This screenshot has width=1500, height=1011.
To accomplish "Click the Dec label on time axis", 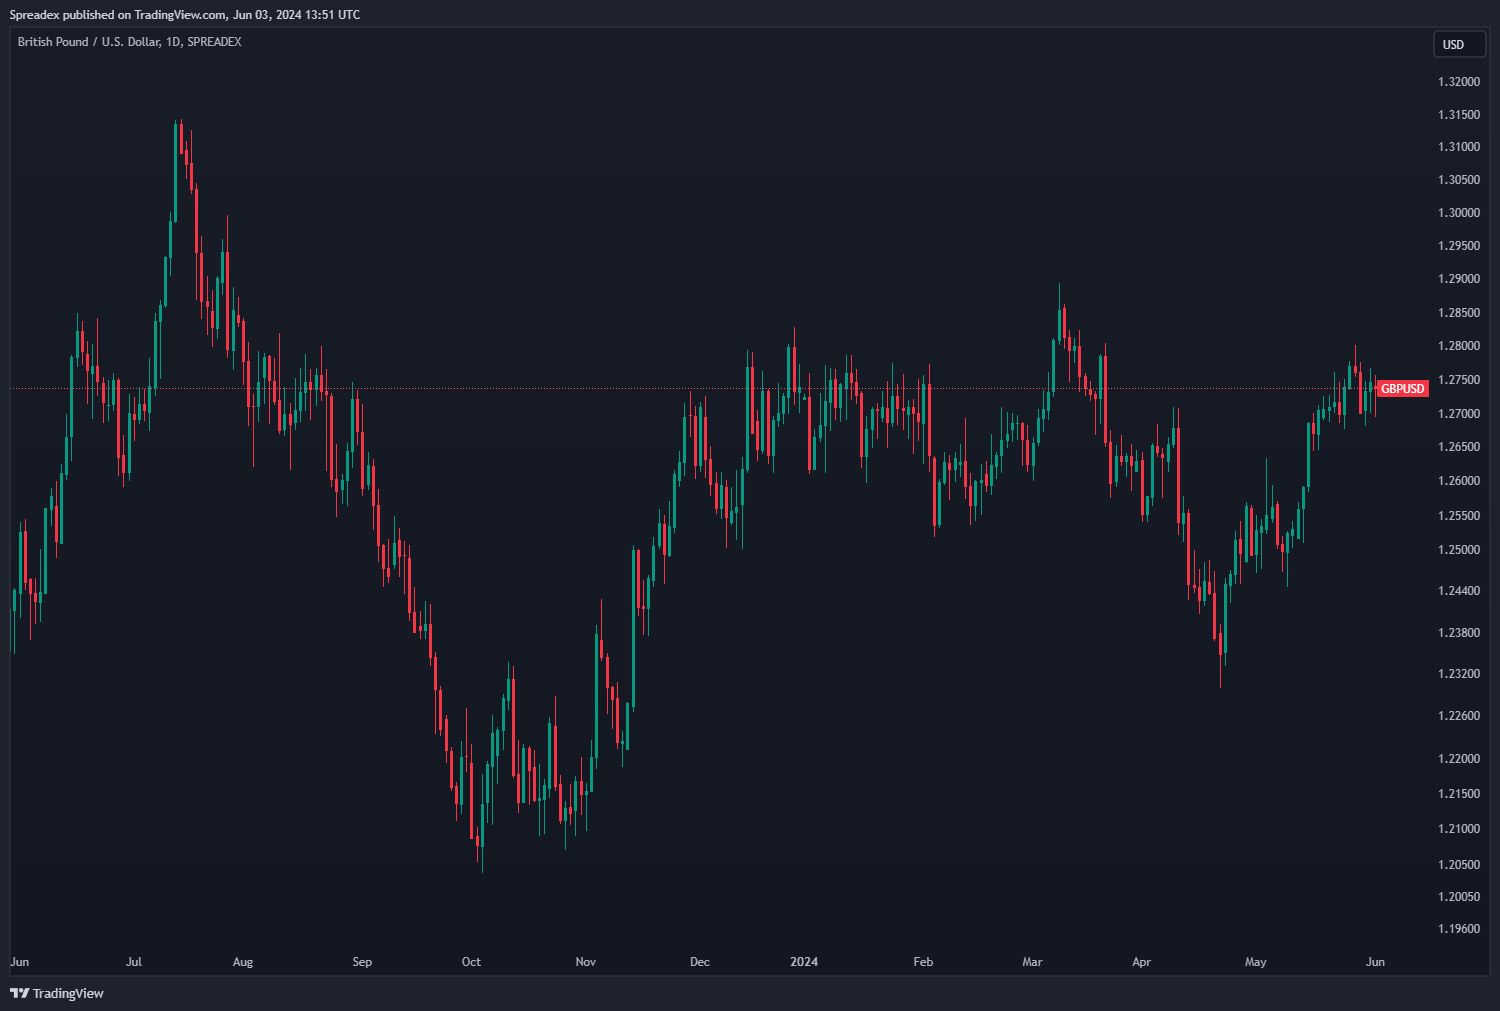I will point(700,962).
